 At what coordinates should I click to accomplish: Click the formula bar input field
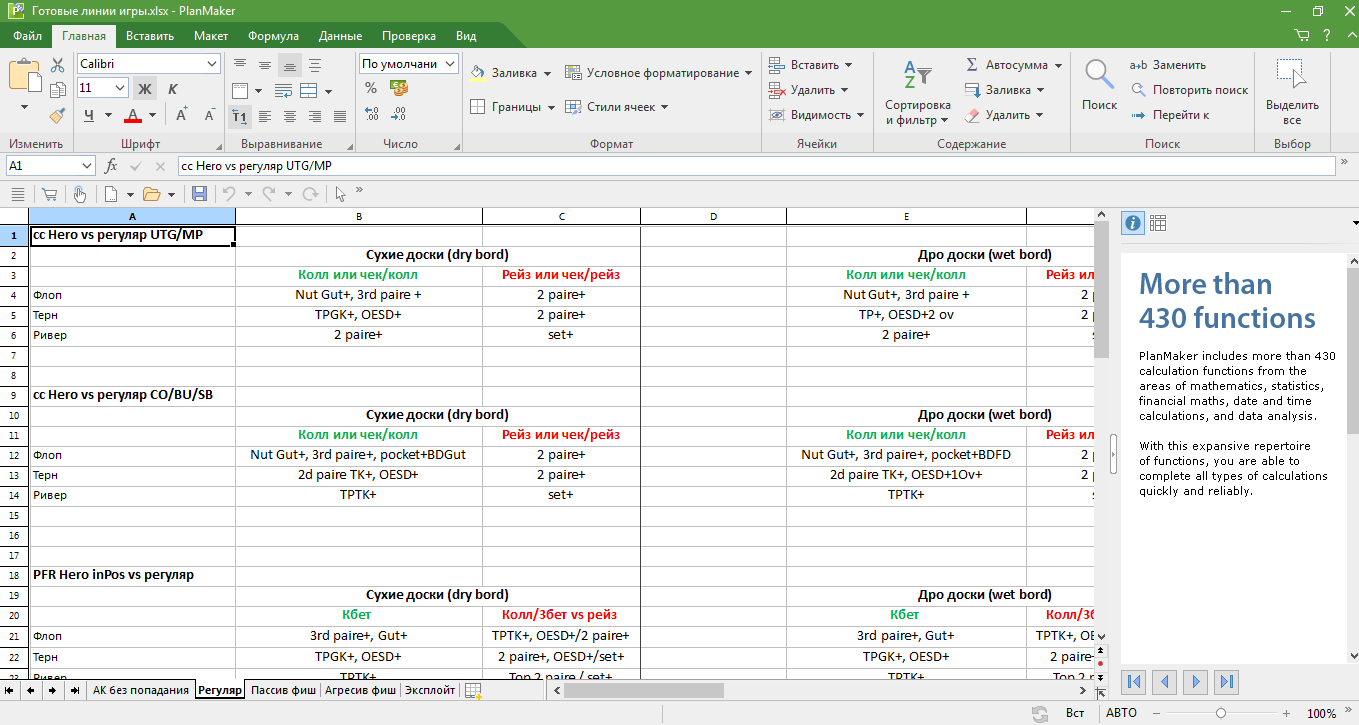[x=756, y=166]
